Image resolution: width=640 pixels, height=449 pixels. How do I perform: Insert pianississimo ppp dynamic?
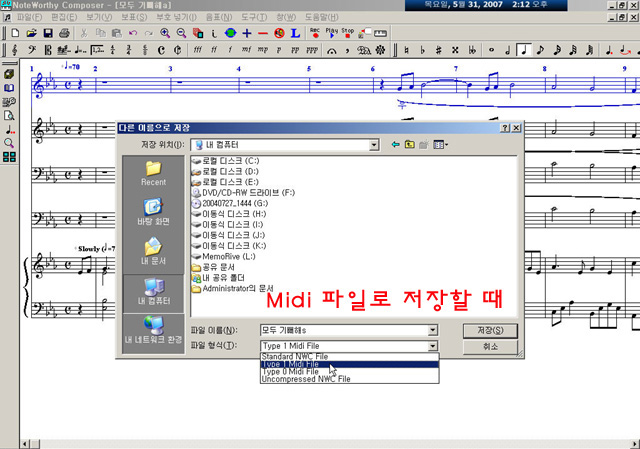point(312,50)
